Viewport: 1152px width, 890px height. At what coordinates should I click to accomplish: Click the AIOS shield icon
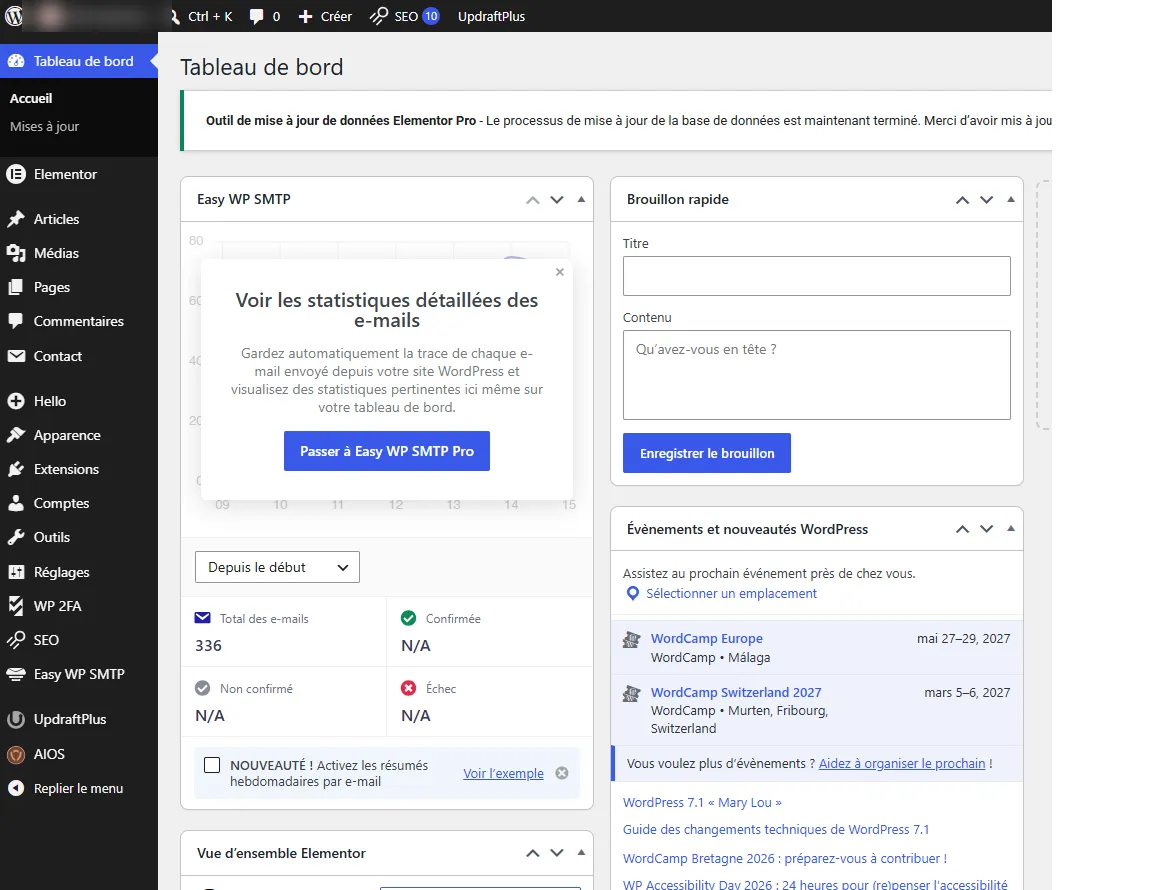15,754
